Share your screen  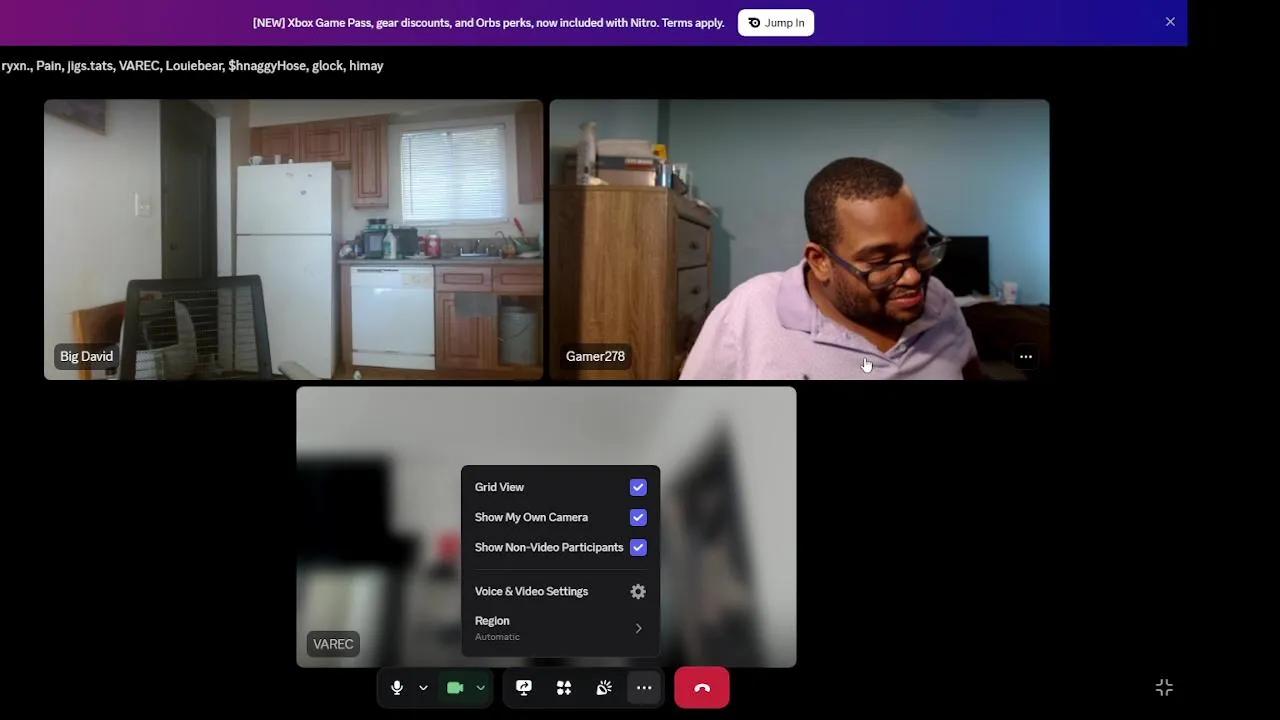[x=524, y=688]
